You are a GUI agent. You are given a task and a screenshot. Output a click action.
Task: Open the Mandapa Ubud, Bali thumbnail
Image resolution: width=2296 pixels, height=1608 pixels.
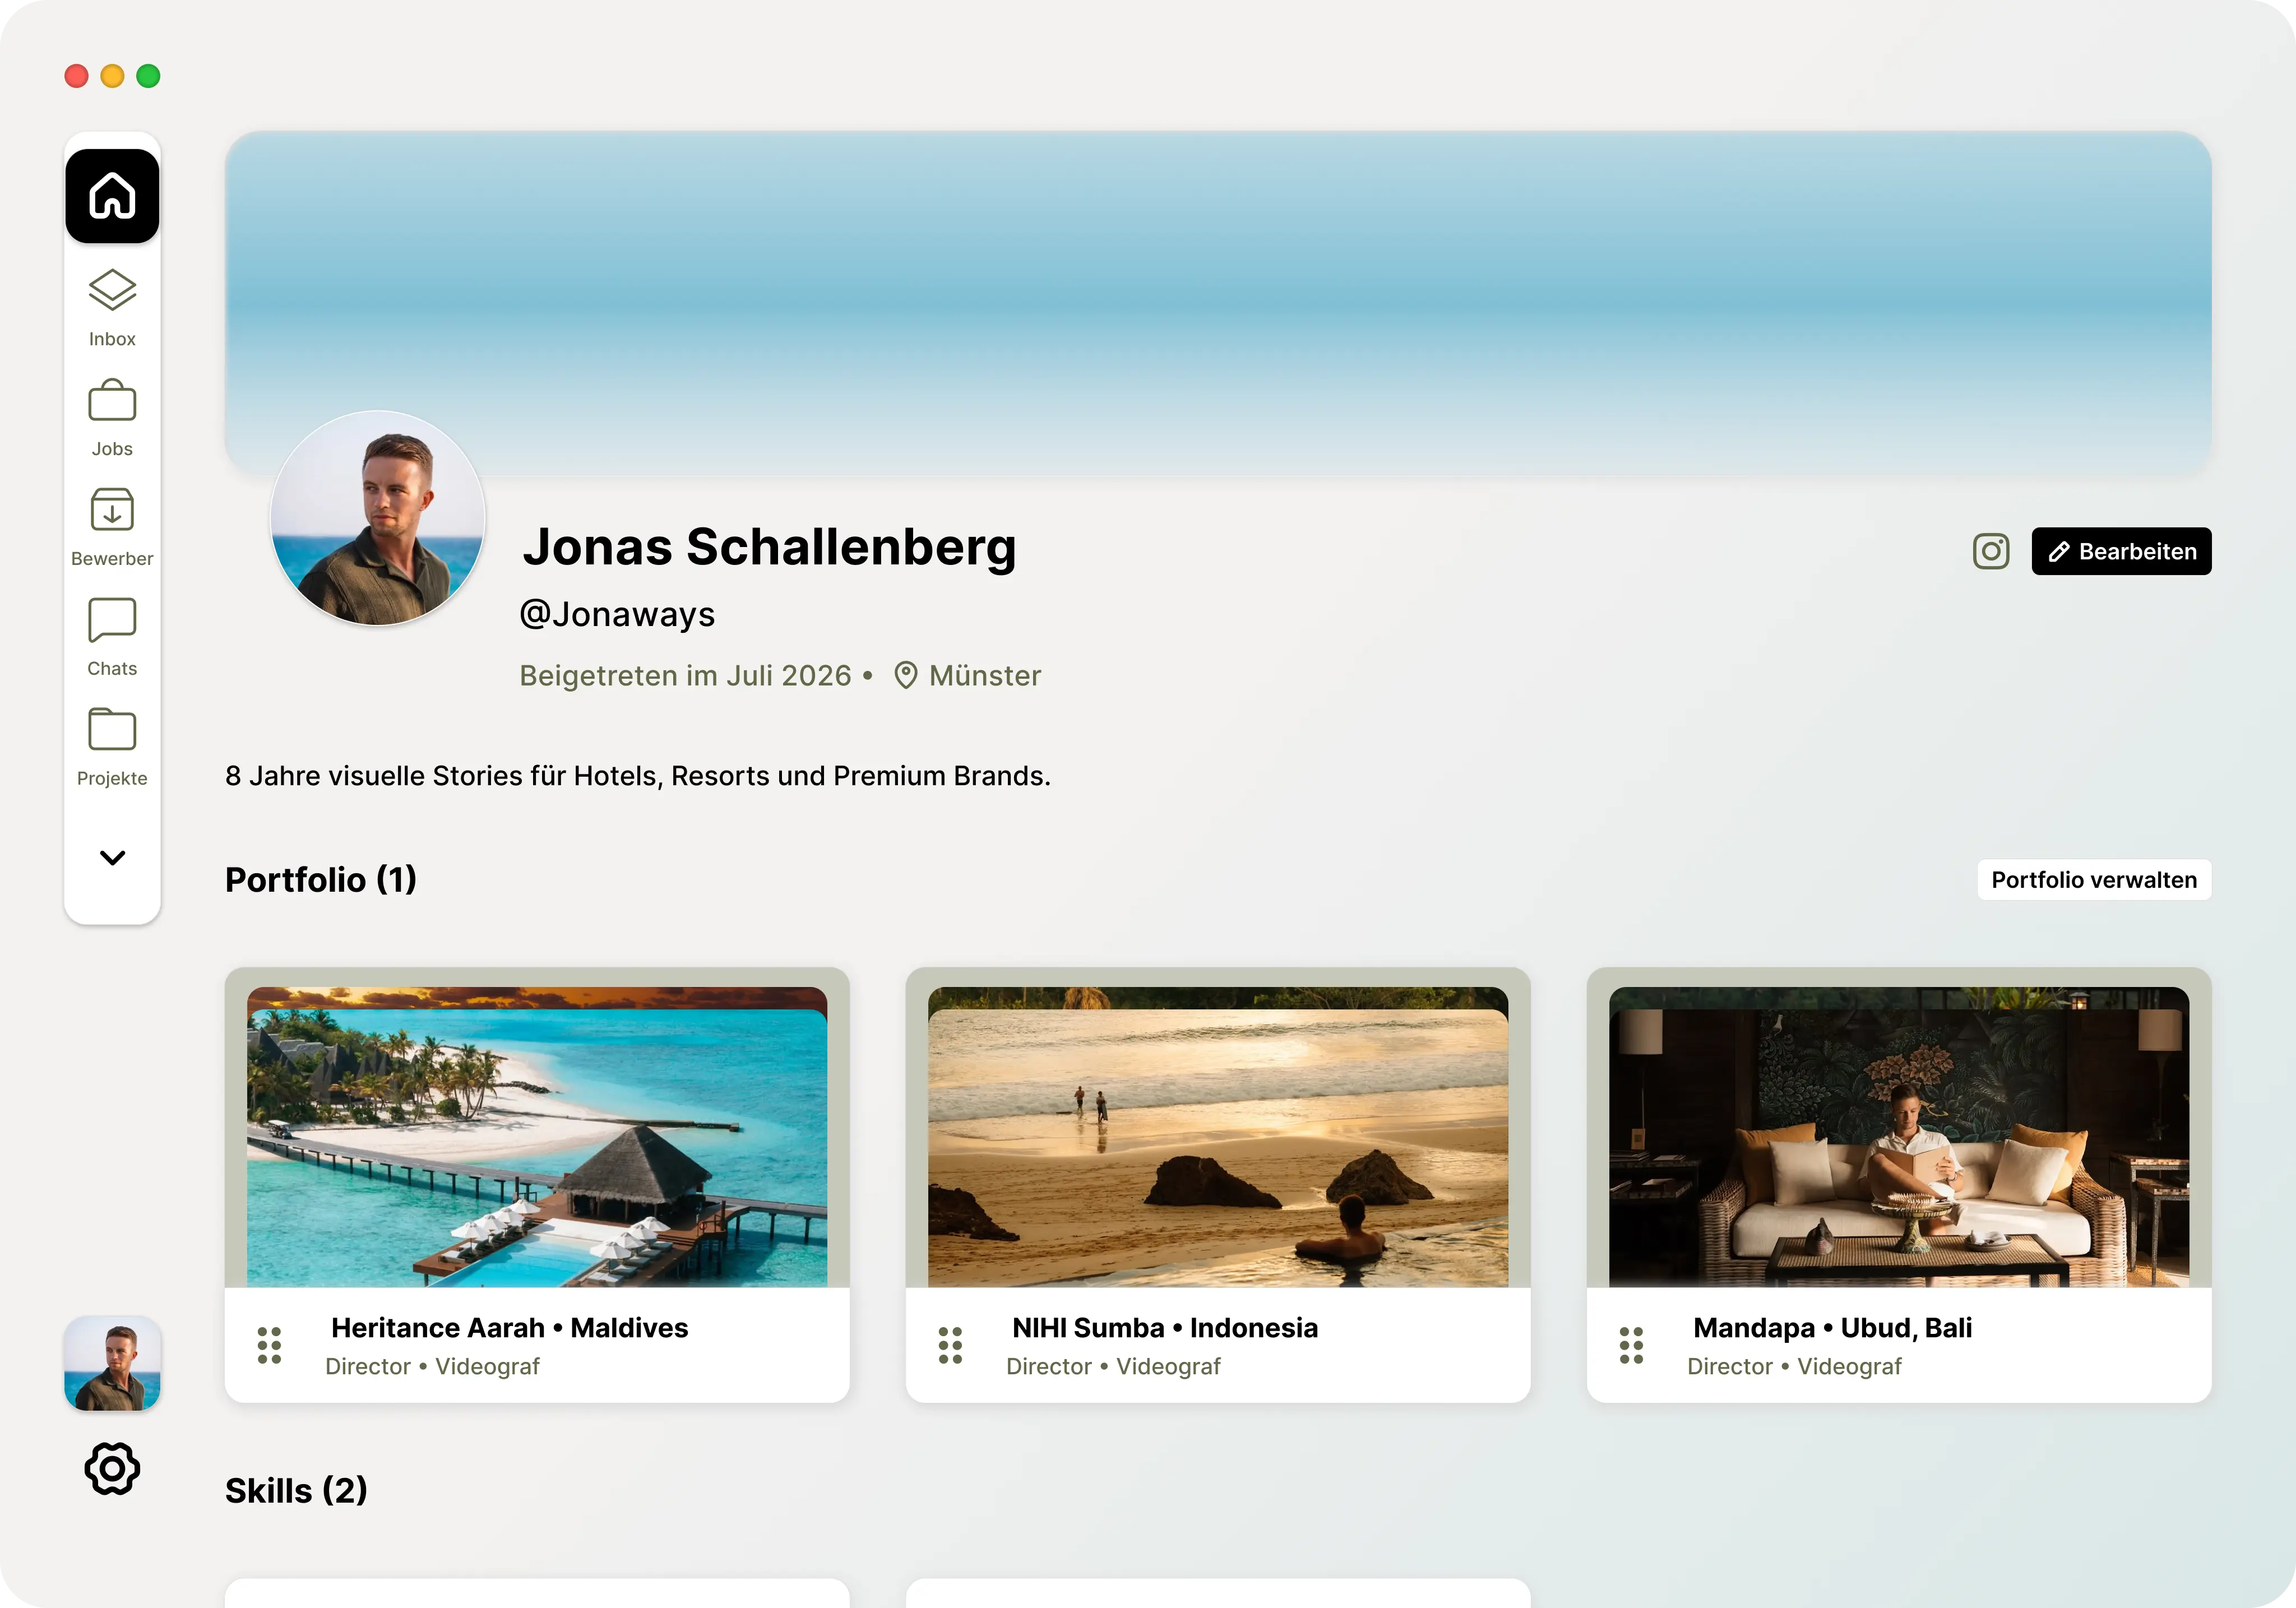(x=1899, y=1137)
